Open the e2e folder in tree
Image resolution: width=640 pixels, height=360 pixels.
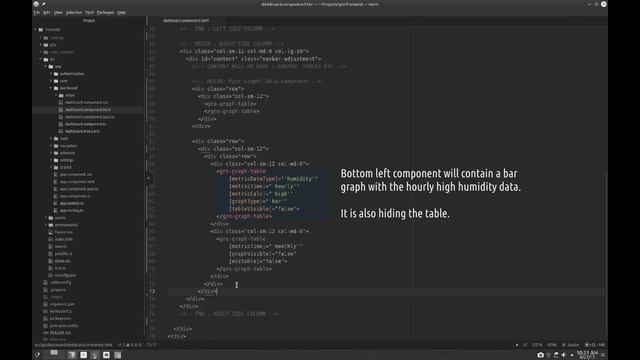coord(53,45)
